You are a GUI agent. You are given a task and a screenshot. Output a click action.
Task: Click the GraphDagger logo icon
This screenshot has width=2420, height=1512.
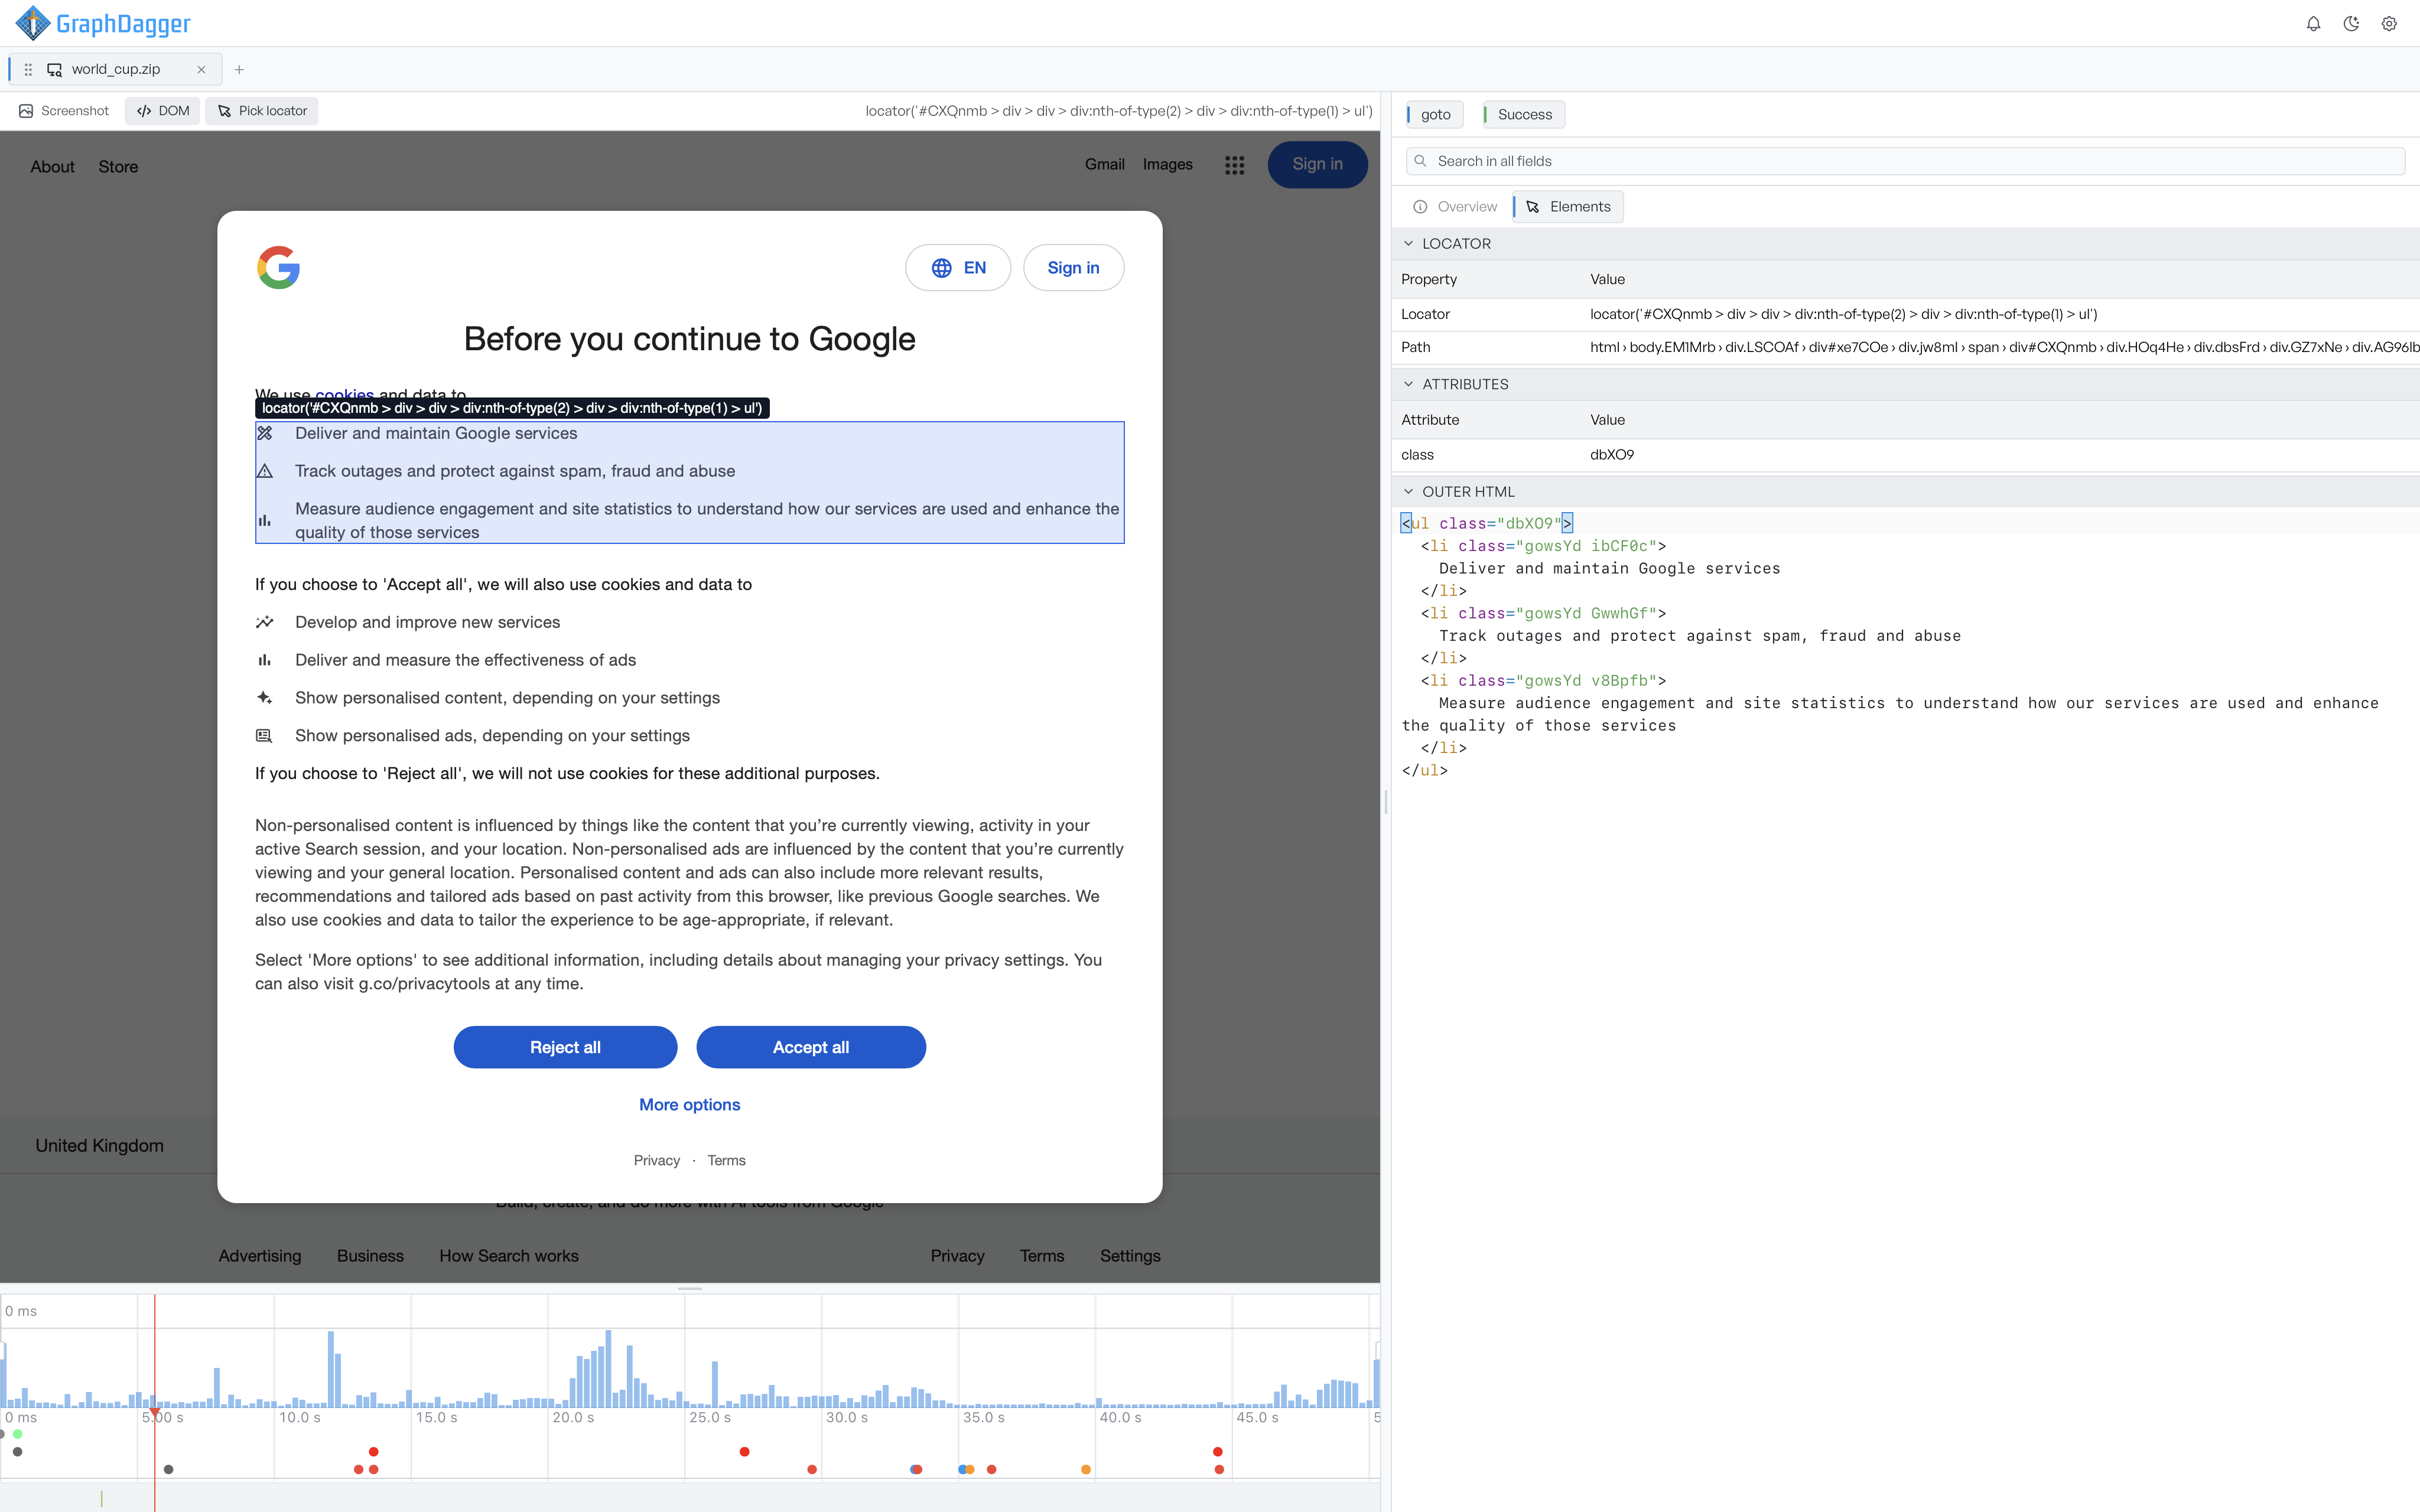(x=32, y=23)
